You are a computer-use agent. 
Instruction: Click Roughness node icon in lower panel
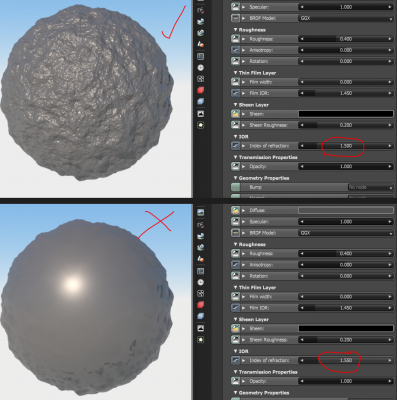tap(235, 253)
